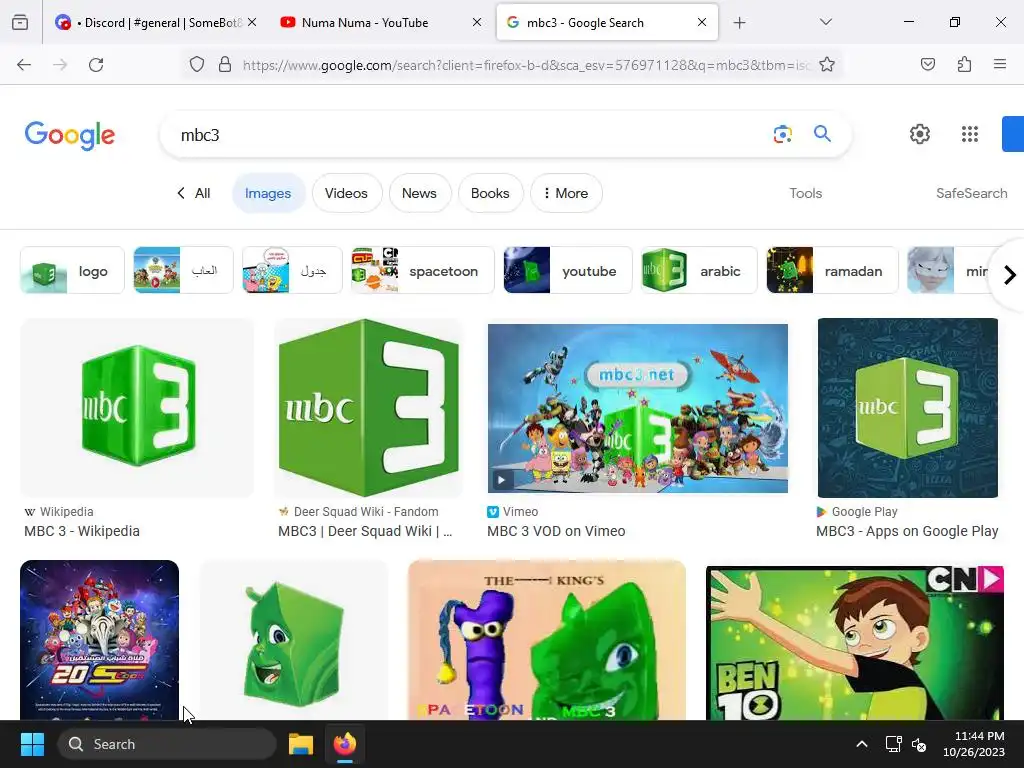Show hidden system tray icons
The width and height of the screenshot is (1024, 768).
pos(862,744)
